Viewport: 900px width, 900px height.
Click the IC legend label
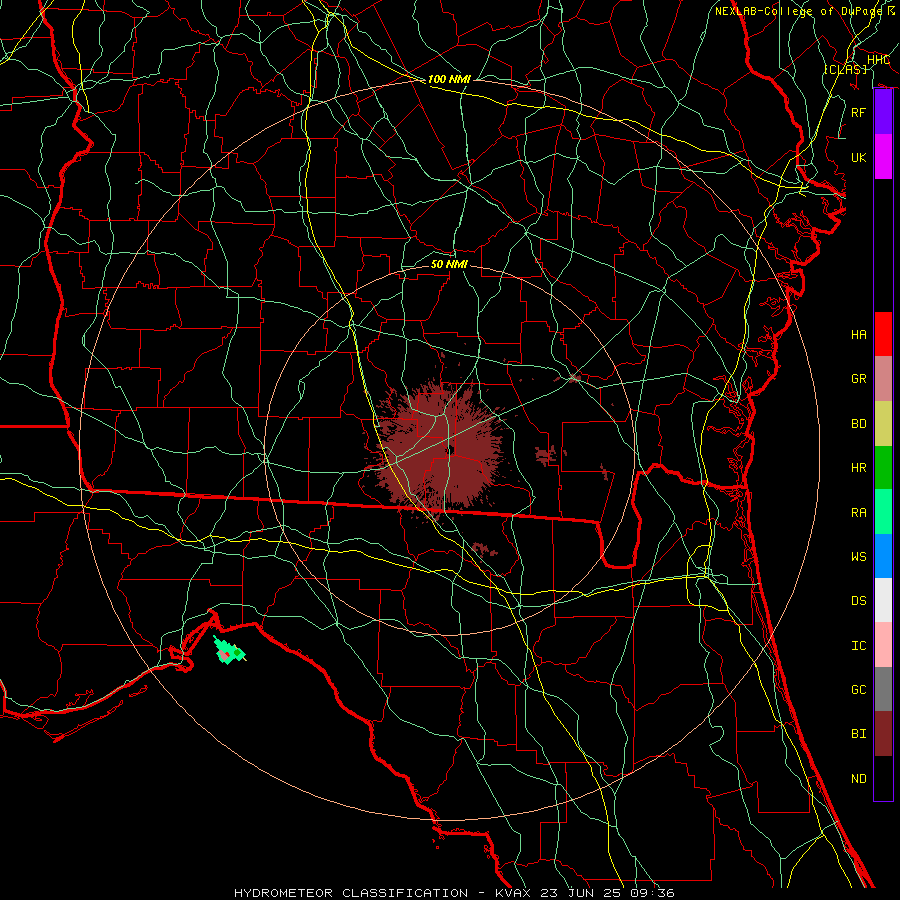point(859,645)
